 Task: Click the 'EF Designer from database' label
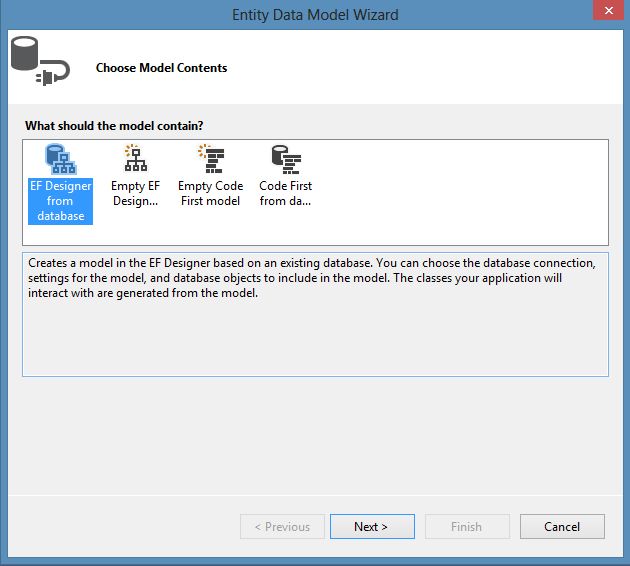tap(60, 201)
